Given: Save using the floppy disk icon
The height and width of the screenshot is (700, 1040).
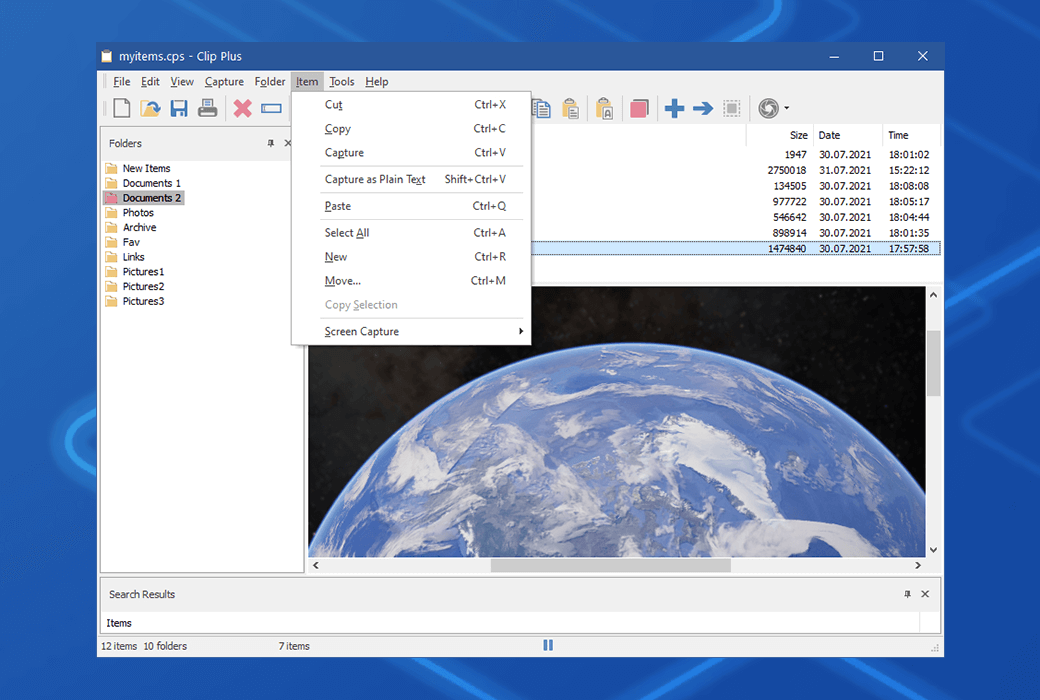Looking at the screenshot, I should tap(179, 108).
